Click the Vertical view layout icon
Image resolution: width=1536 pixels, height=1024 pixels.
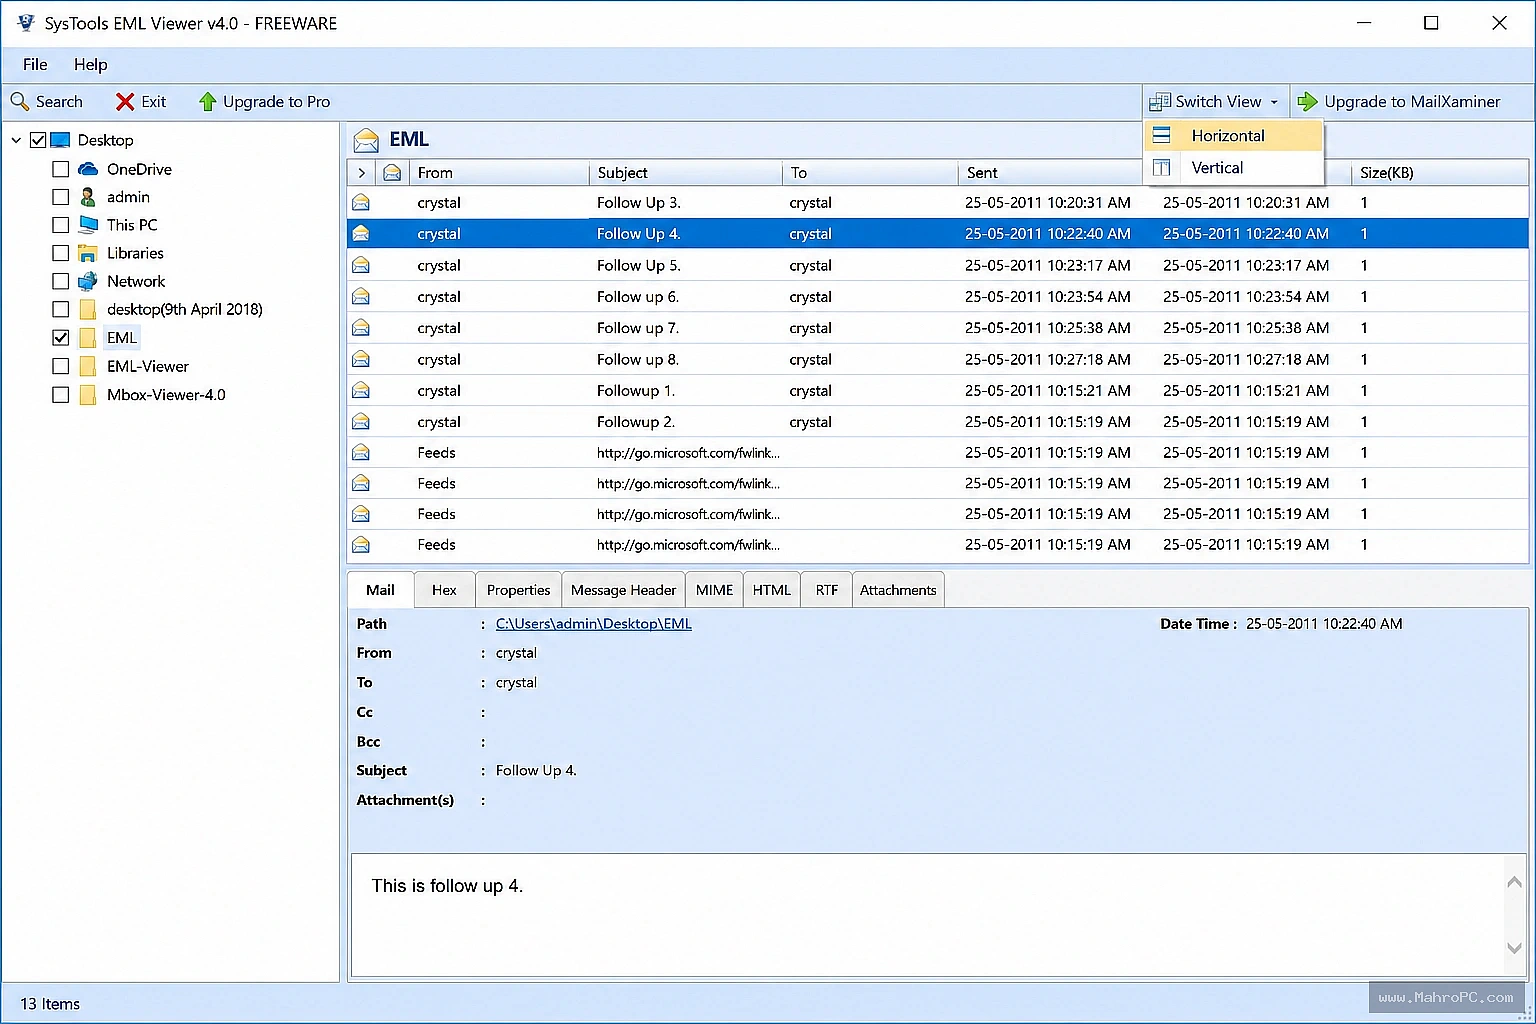coord(1161,168)
